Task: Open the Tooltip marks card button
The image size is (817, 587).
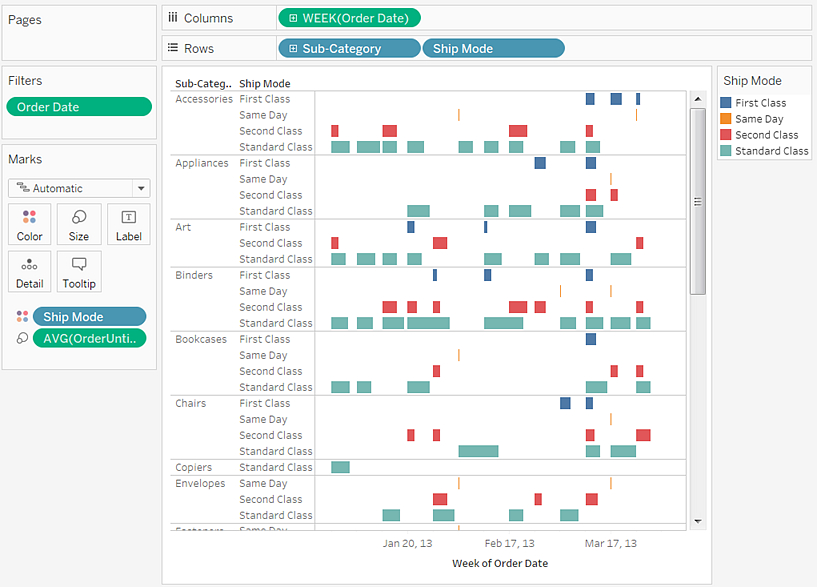Action: [x=79, y=271]
